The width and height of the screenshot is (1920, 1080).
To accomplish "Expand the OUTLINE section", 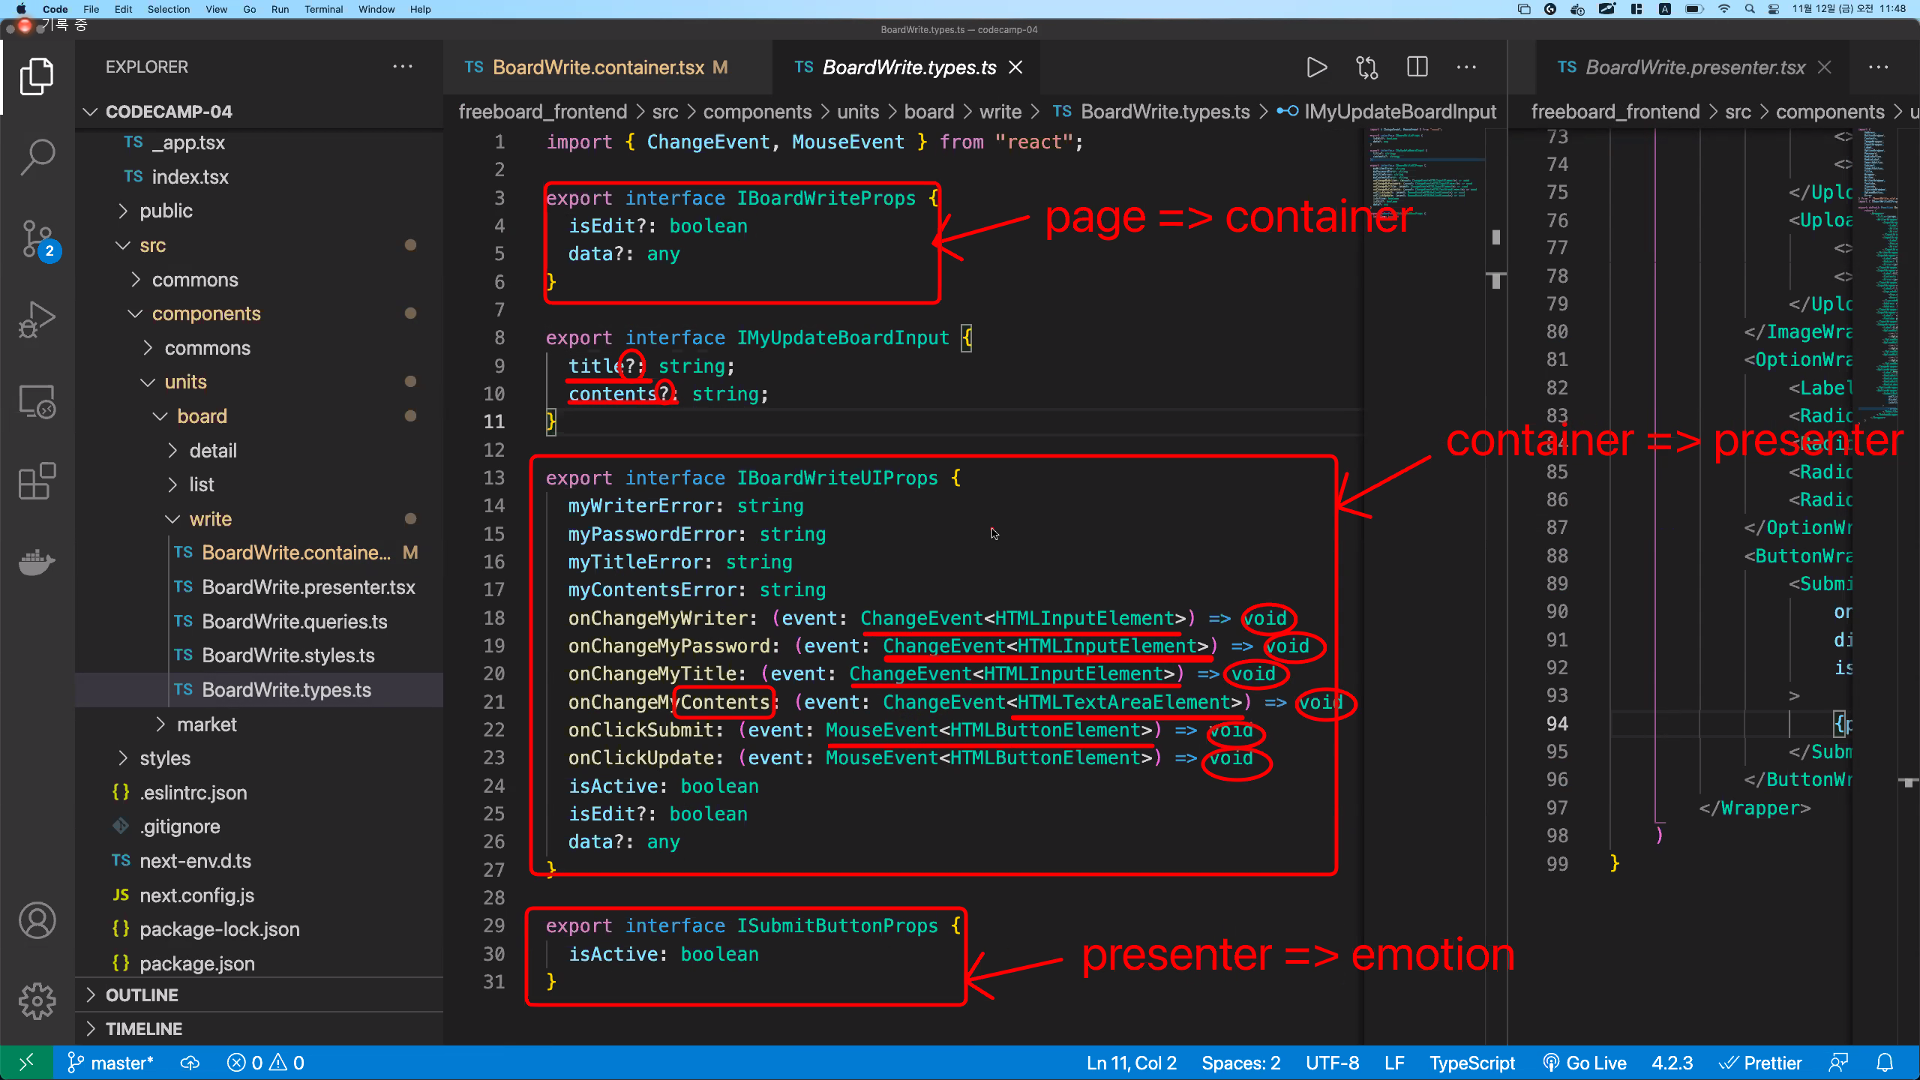I will pos(141,995).
